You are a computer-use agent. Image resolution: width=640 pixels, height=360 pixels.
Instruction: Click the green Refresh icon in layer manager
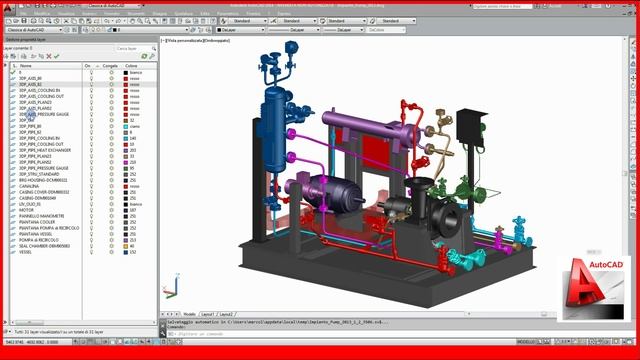coord(144,56)
